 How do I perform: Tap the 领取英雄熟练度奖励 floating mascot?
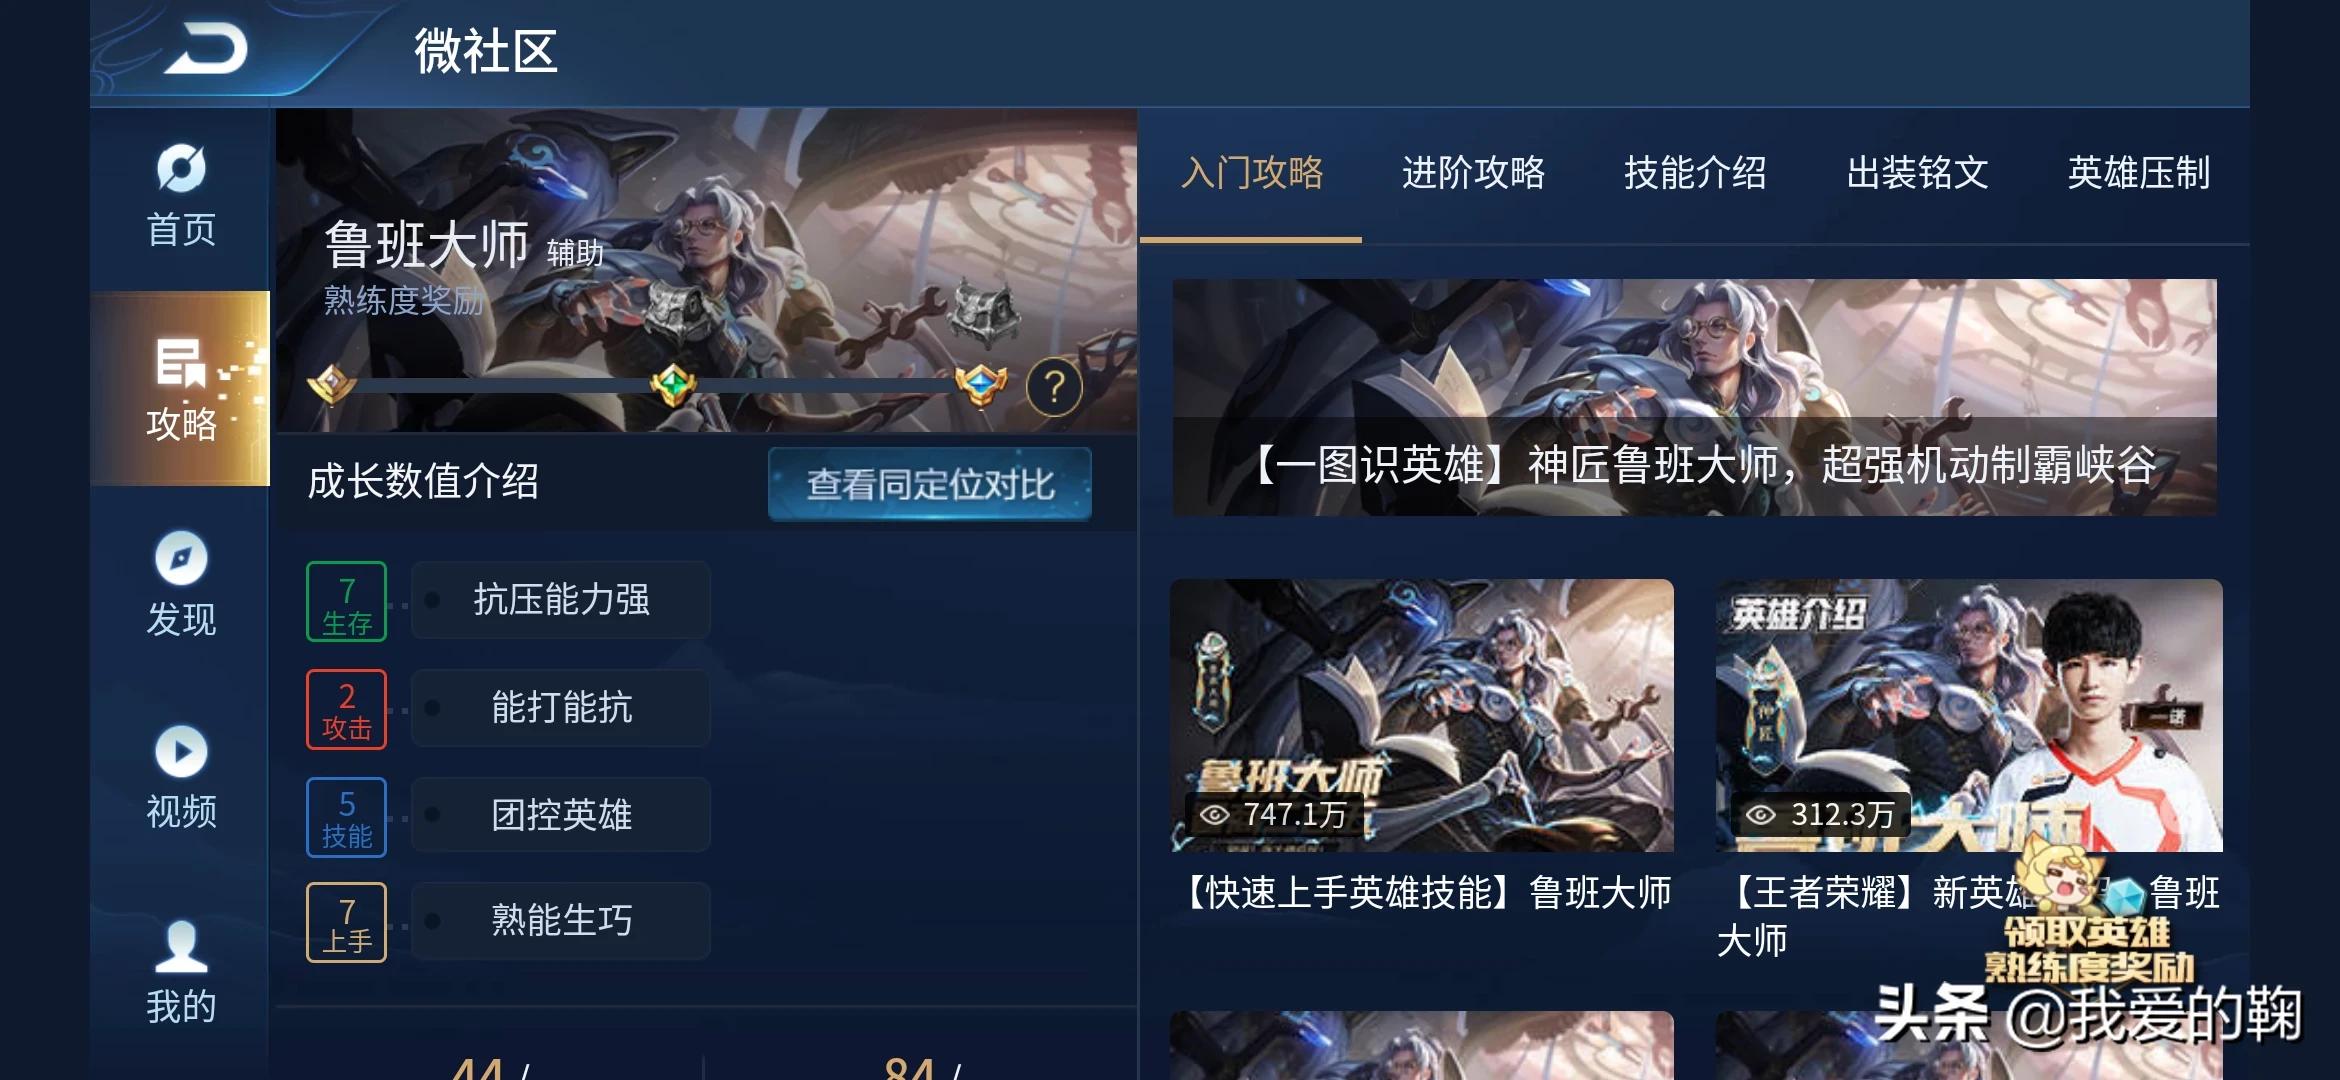(x=2088, y=915)
